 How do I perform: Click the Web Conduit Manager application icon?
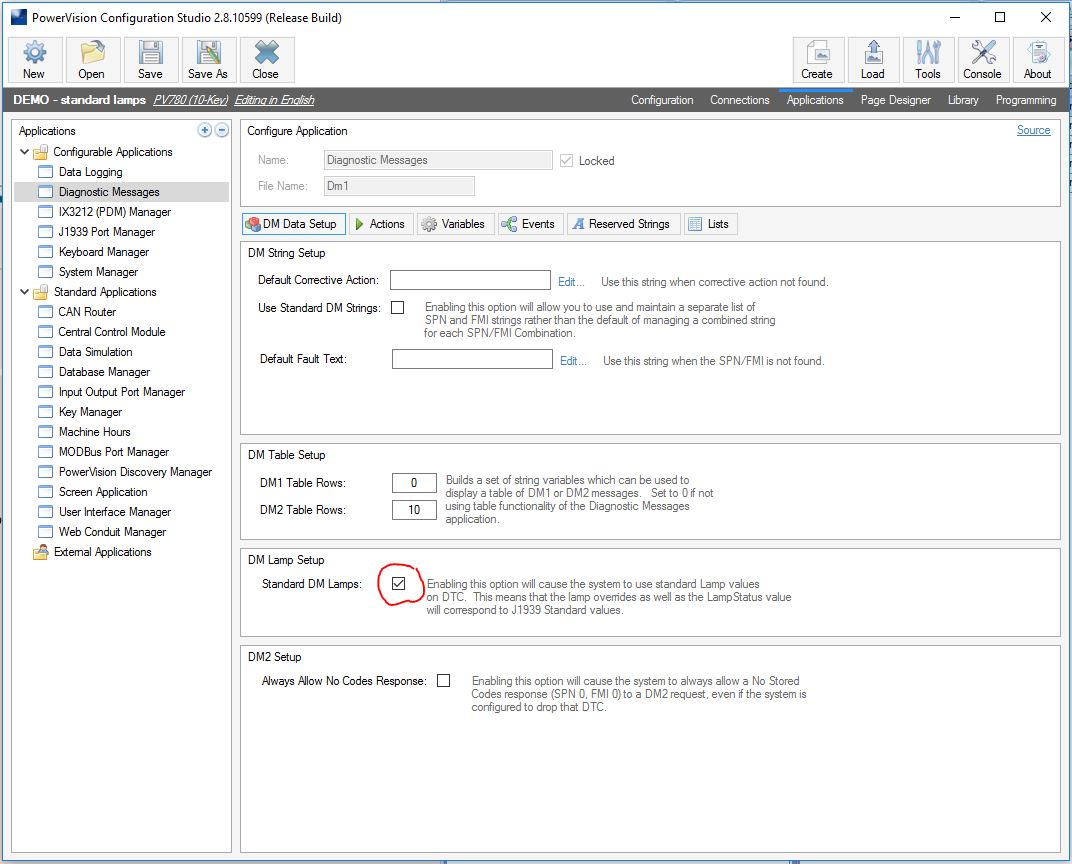tap(45, 532)
